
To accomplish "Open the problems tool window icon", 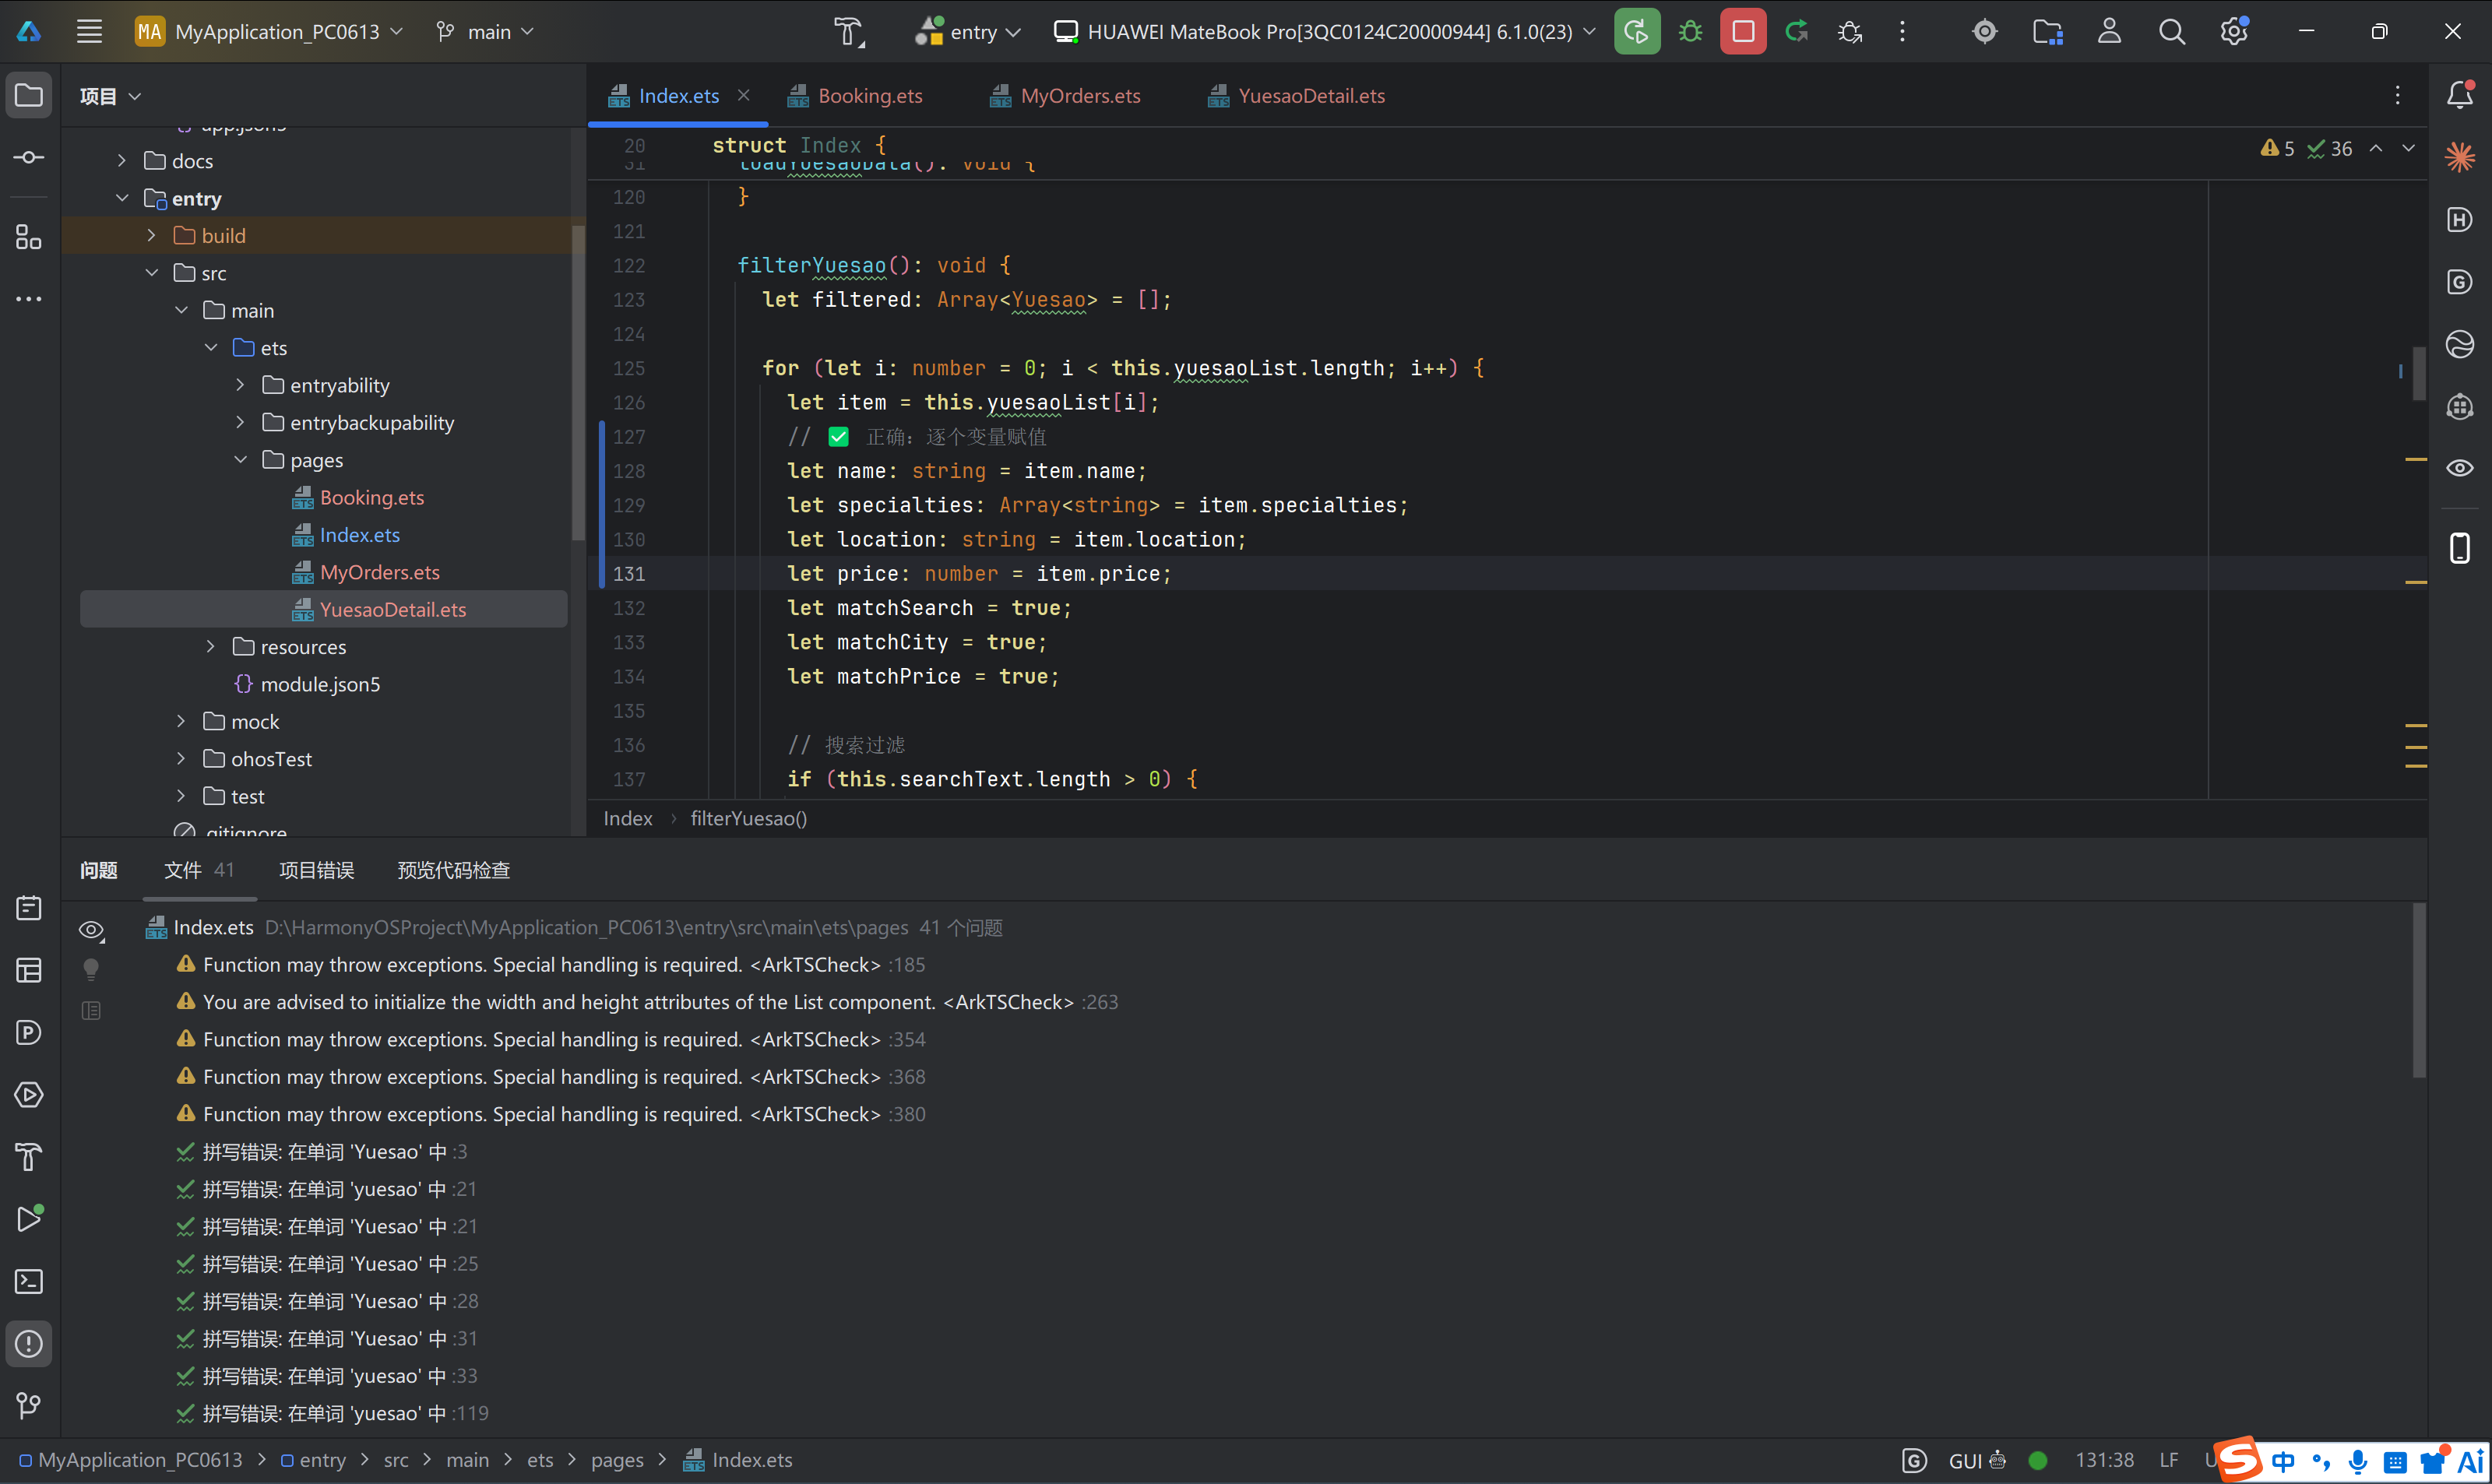I will 29,1343.
